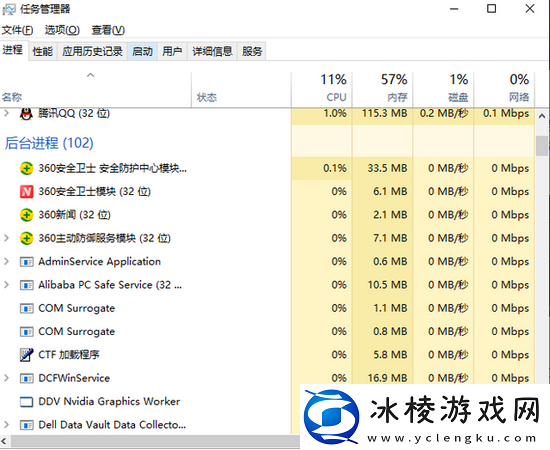Sort processes by the 网络 column

tap(504, 89)
